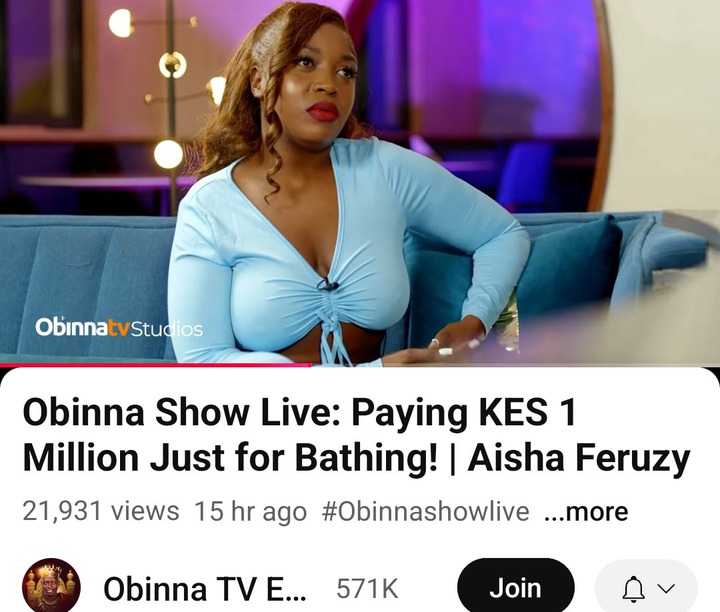Screen dimensions: 720x612
Task: Tap the unplayed gray part of progress bar
Action: tap(516, 365)
